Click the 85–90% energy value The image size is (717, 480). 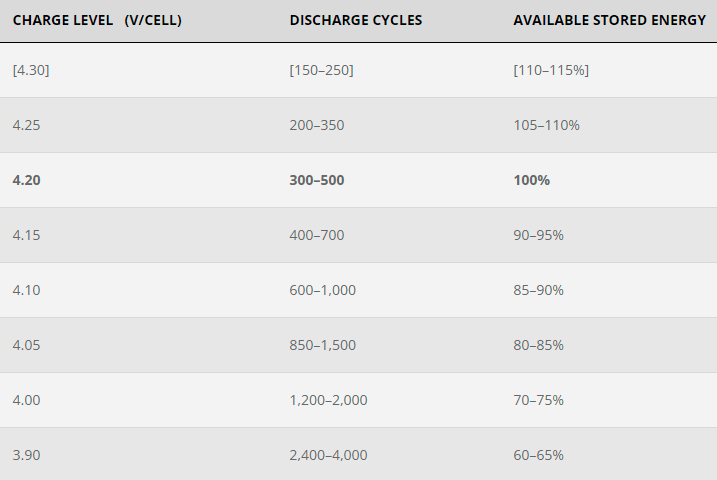click(538, 290)
